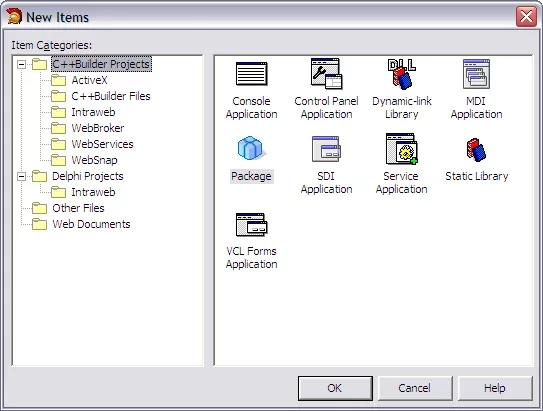Choose the SDI Application icon
This screenshot has width=543, height=411.
pos(326,149)
